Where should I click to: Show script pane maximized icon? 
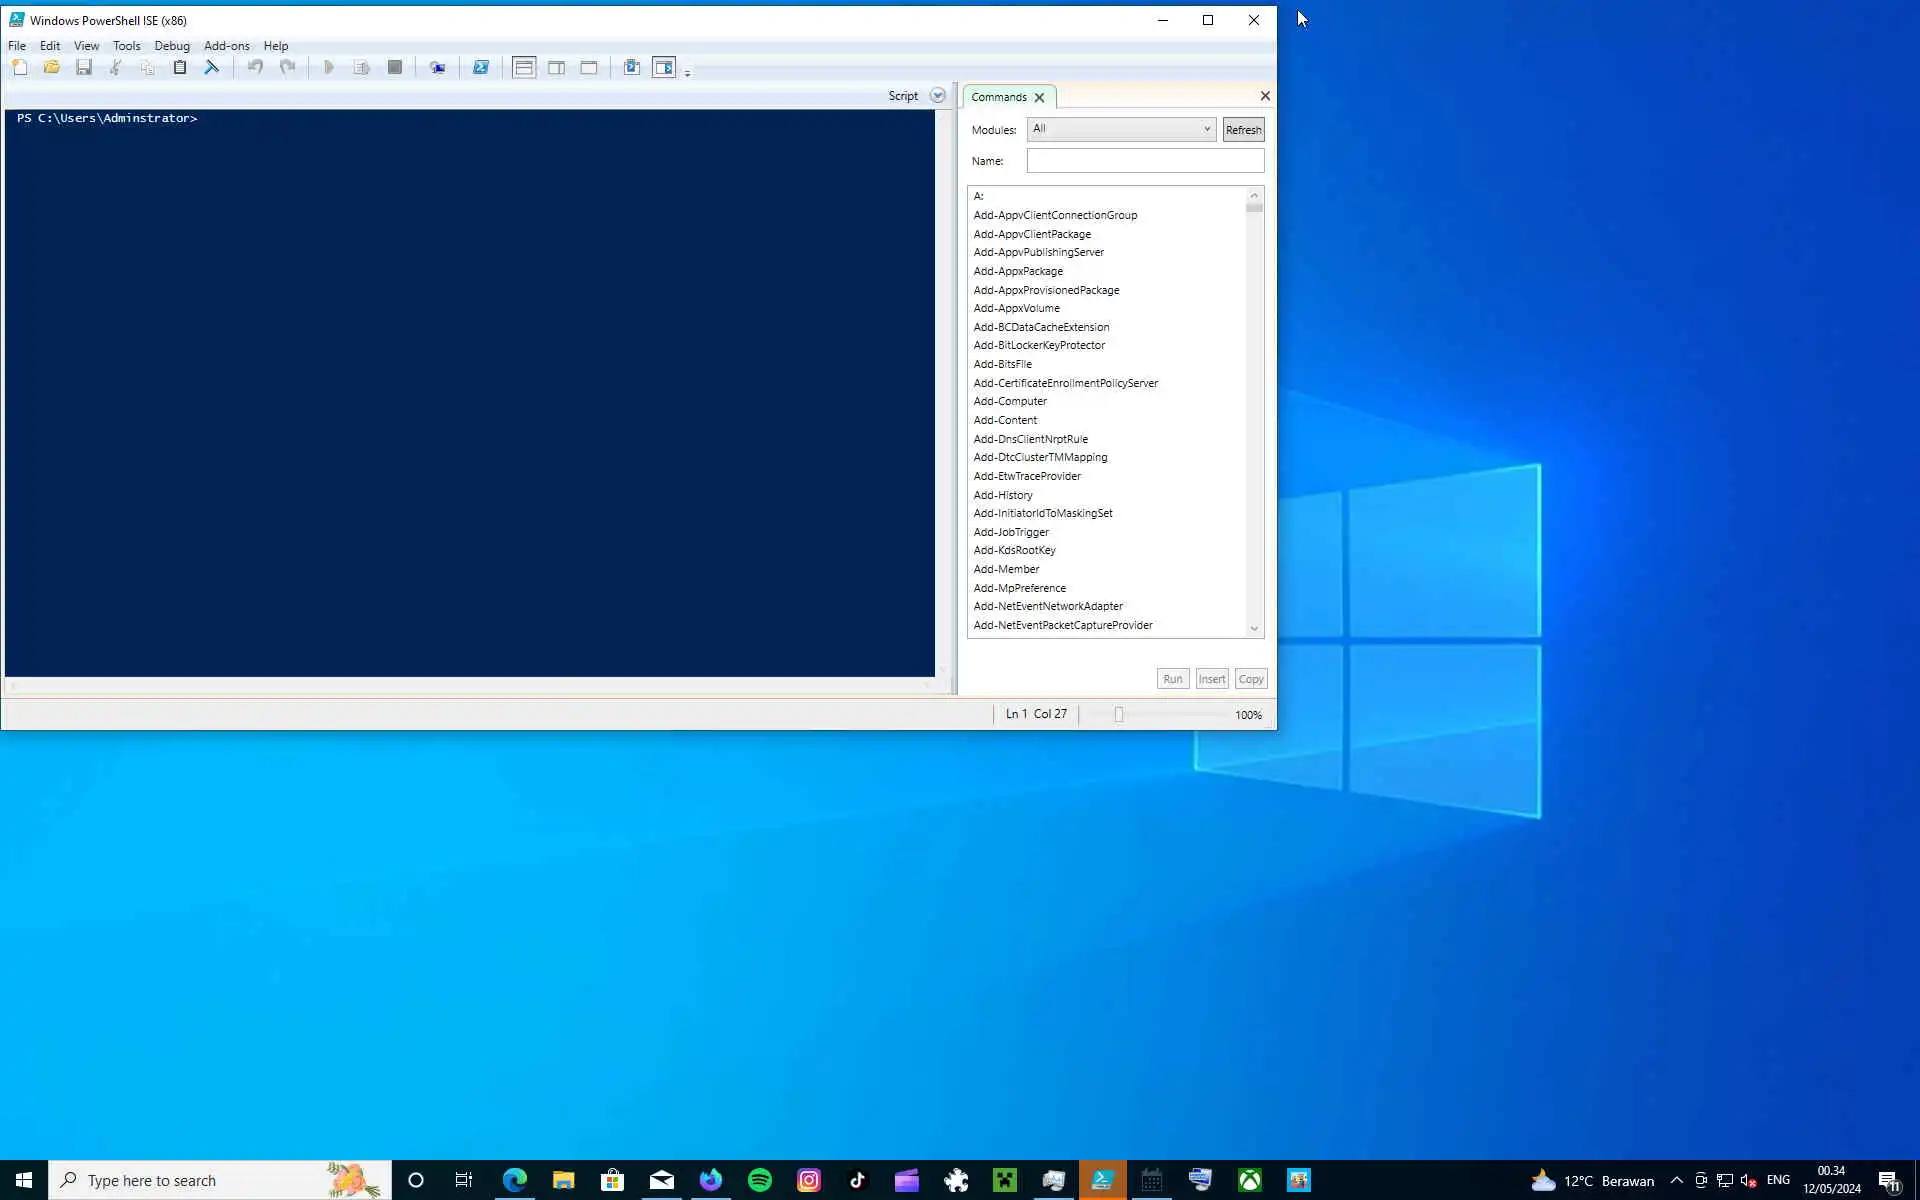tap(589, 67)
